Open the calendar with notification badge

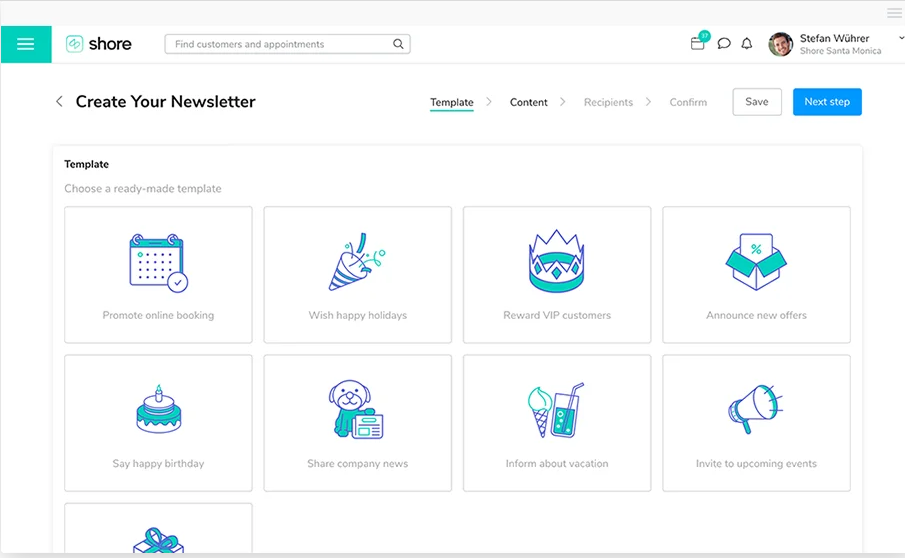coord(698,42)
